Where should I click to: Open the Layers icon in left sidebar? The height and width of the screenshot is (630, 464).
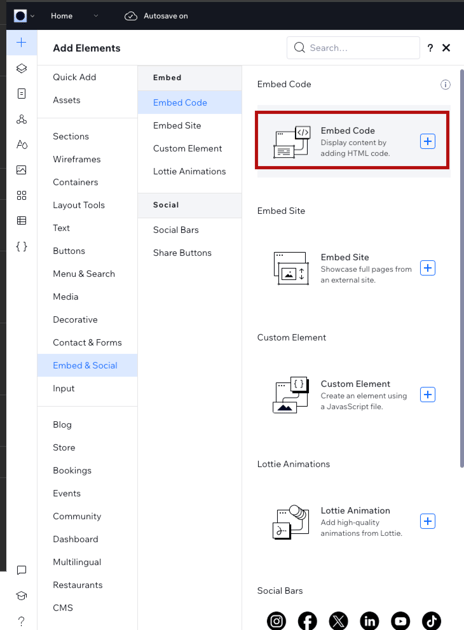point(22,68)
